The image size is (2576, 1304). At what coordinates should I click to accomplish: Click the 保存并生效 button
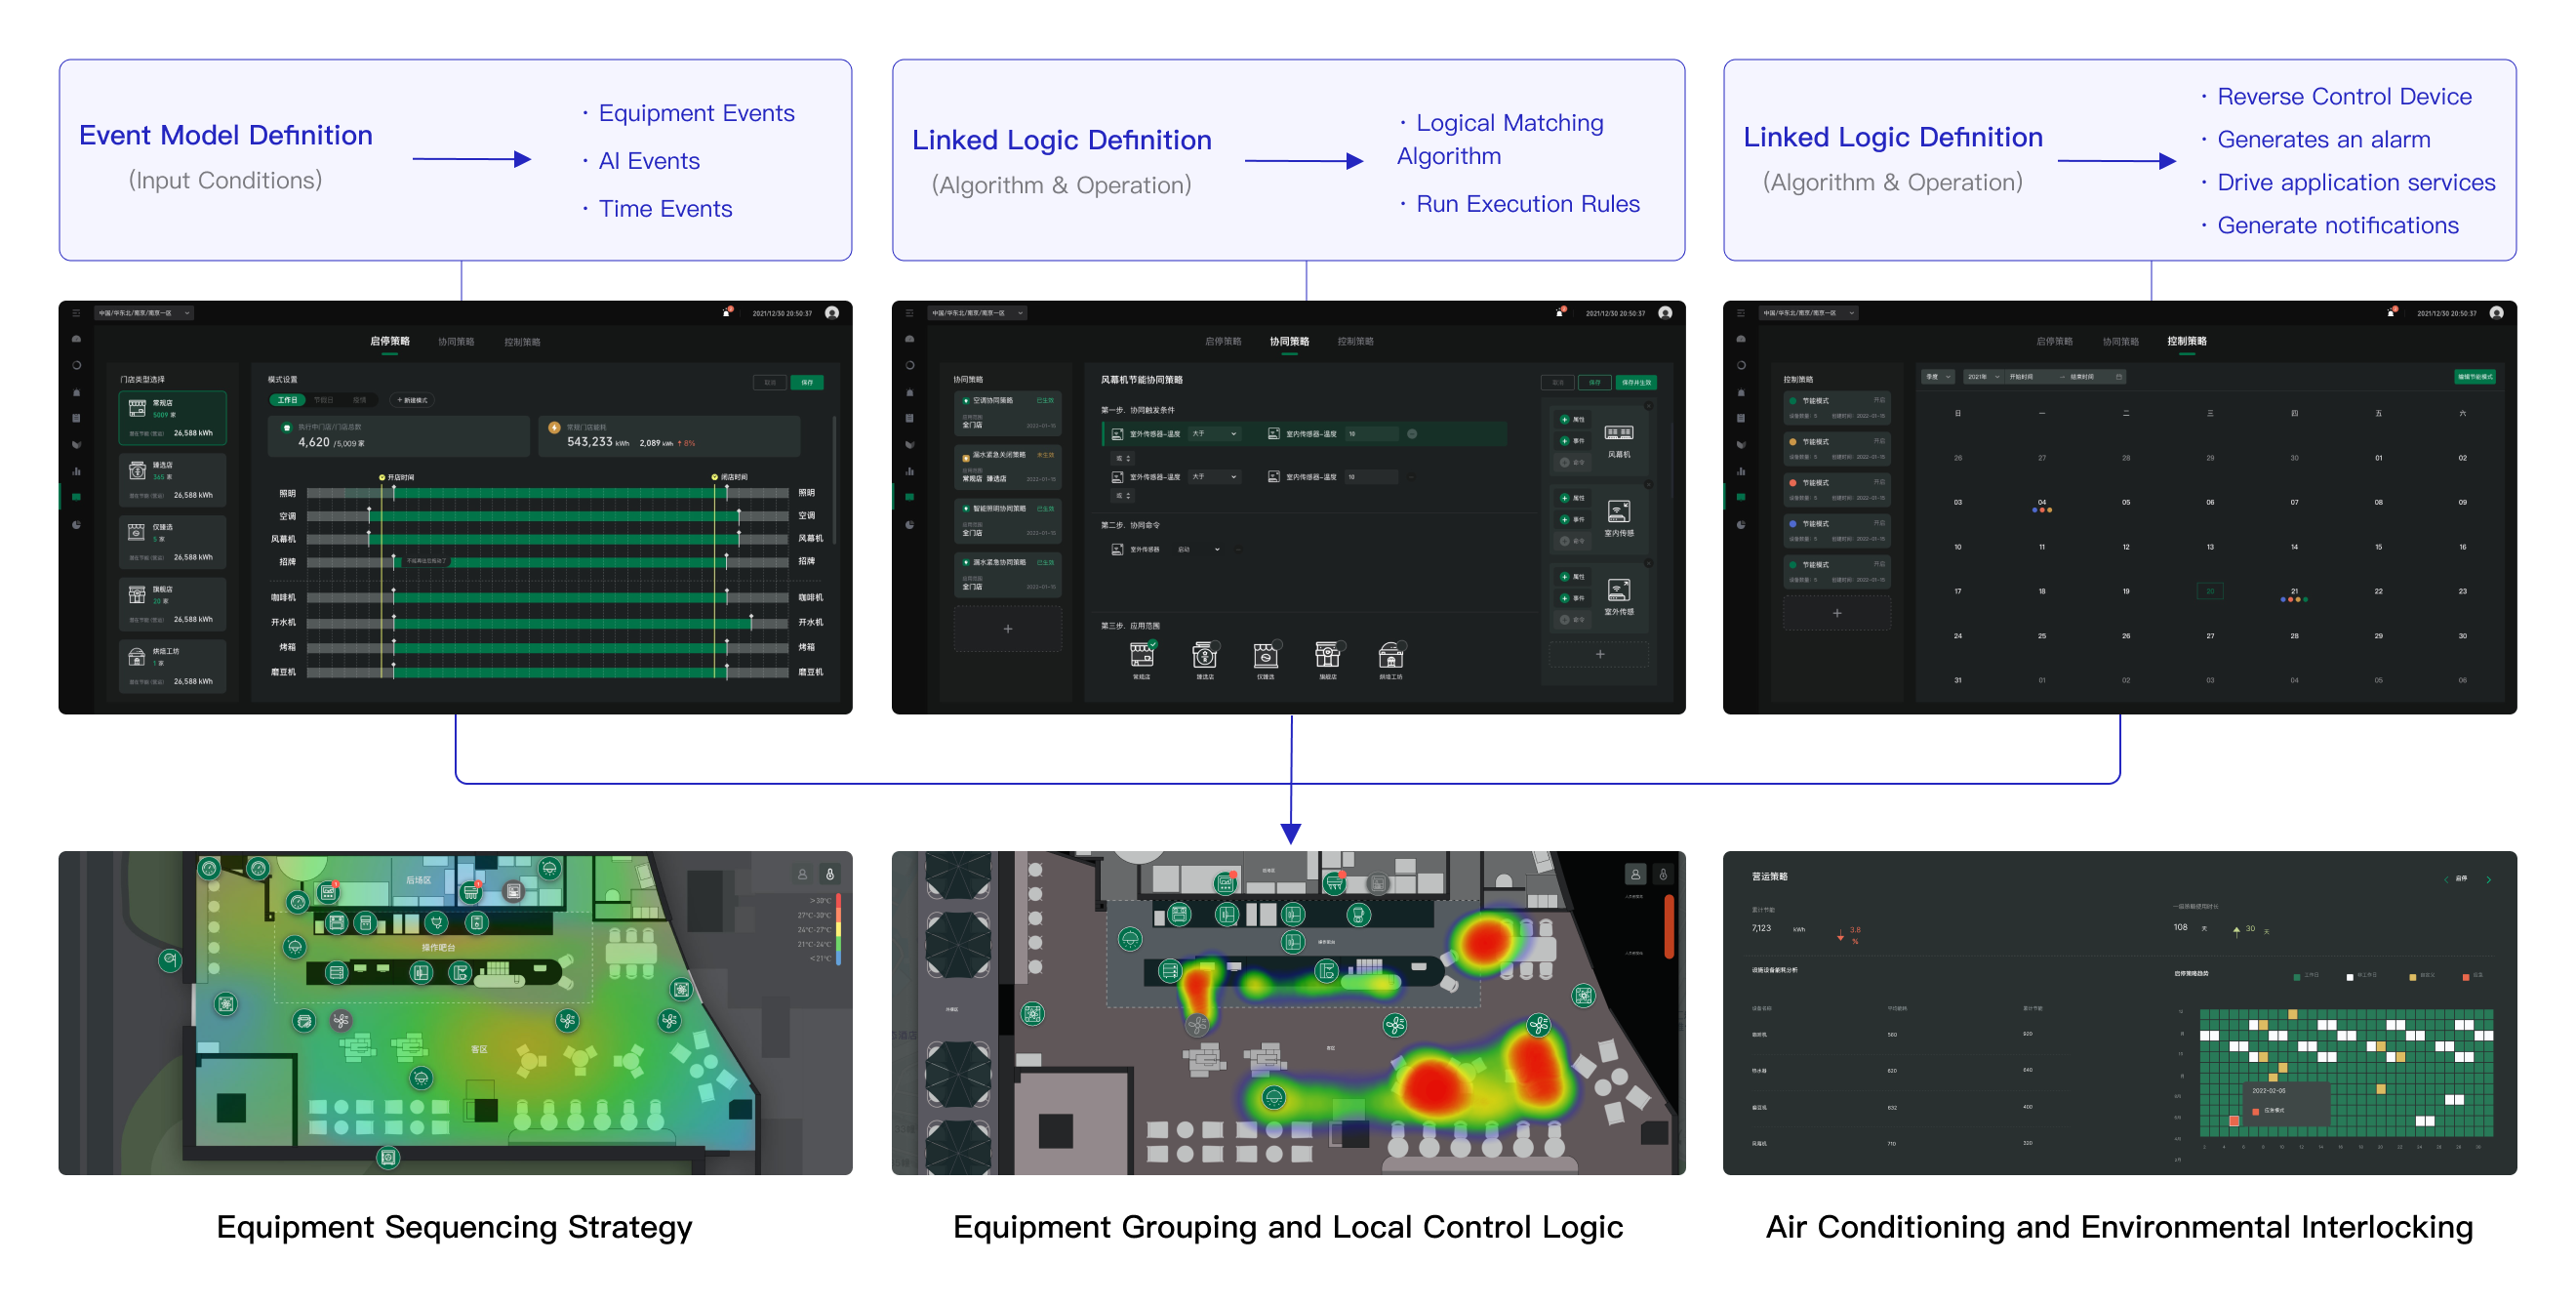click(x=1636, y=382)
